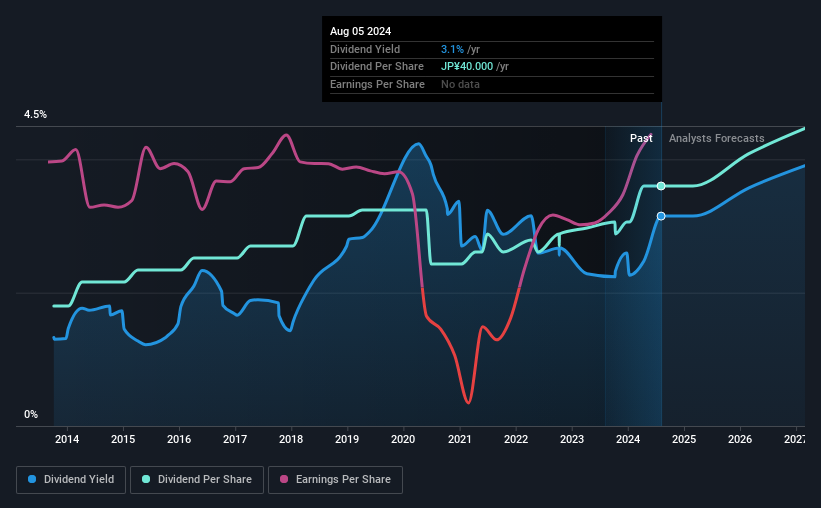Click the pink dot in the Earnings Per Share legend
821x508 pixels.
point(284,479)
